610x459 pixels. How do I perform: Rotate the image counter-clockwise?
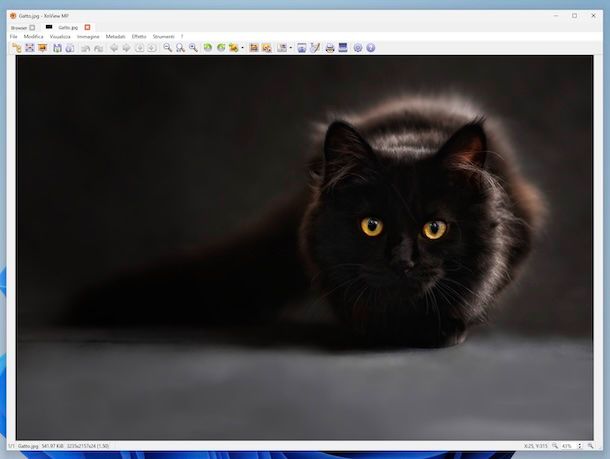pos(208,48)
